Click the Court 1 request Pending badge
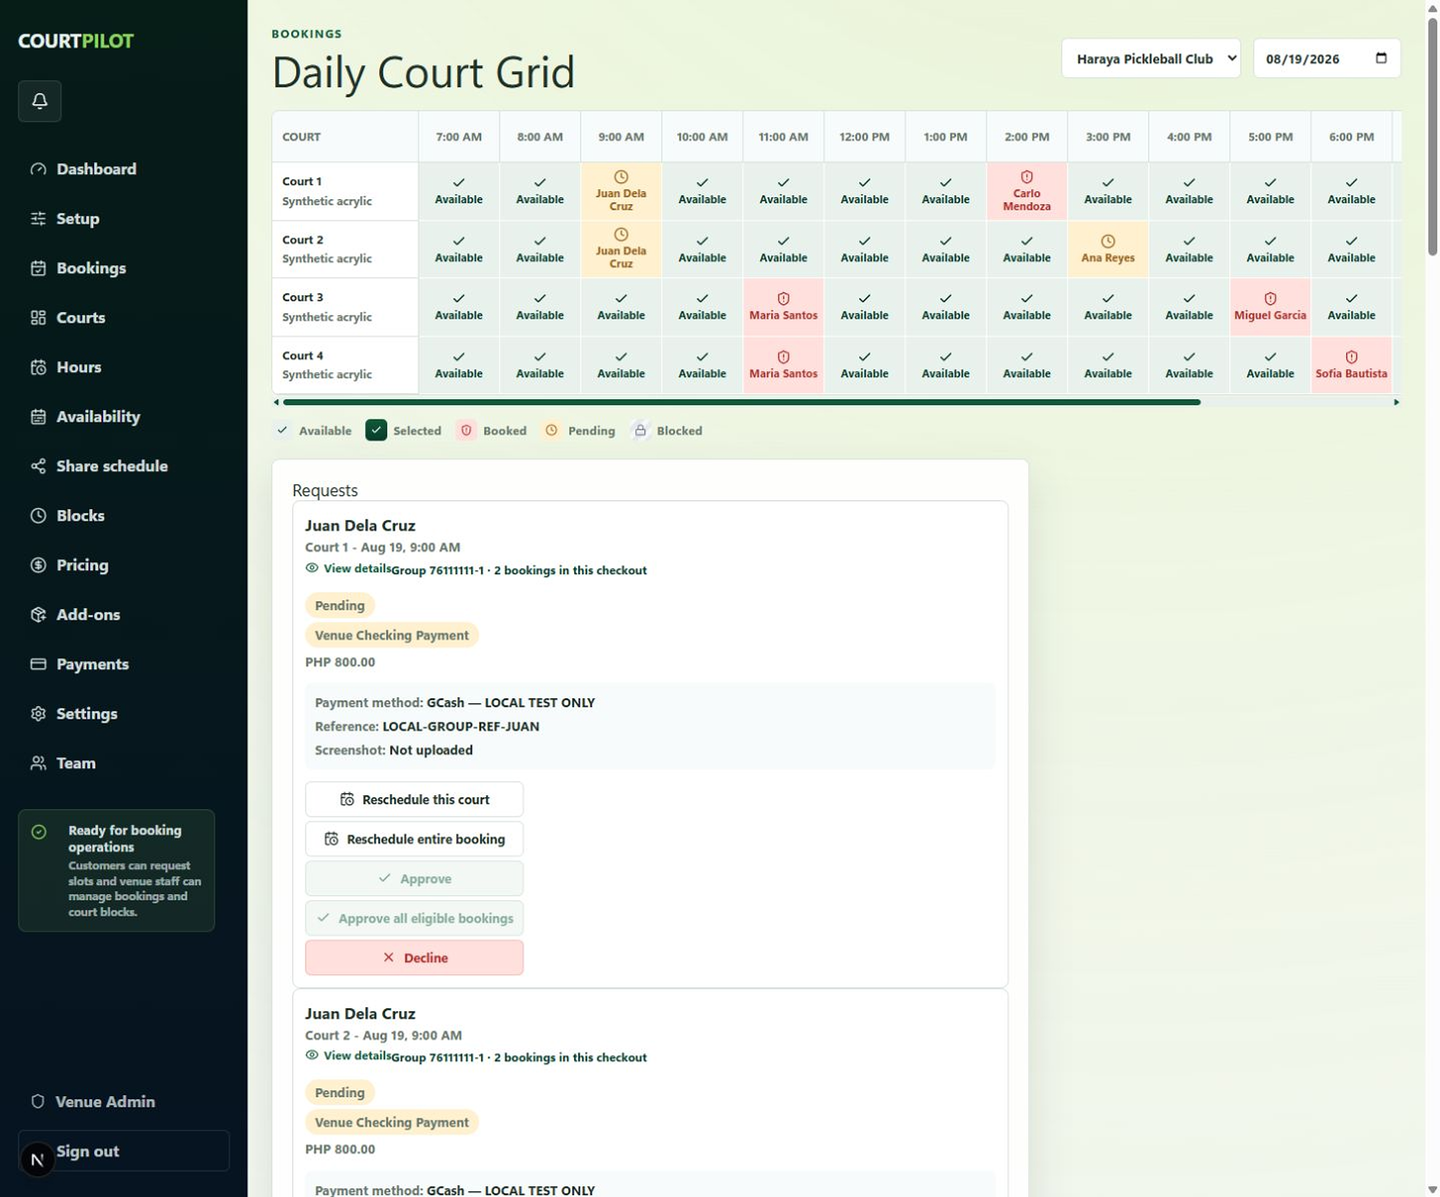 (340, 605)
